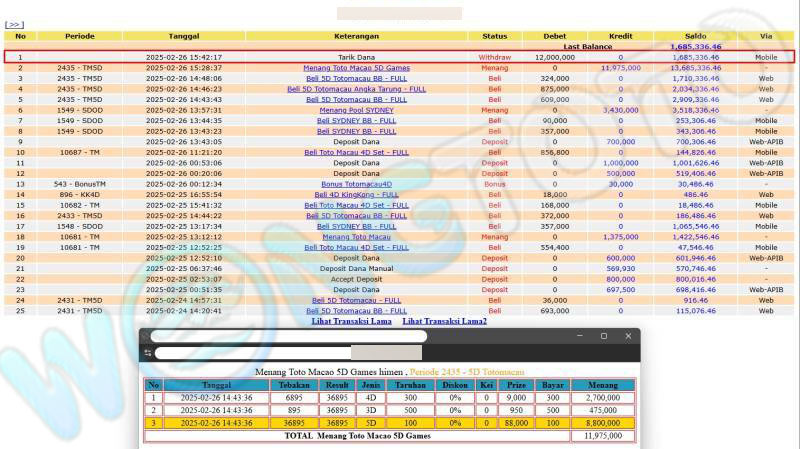Click the 11,975,000 kredit amount in row 2
800x449 pixels.
(620, 68)
